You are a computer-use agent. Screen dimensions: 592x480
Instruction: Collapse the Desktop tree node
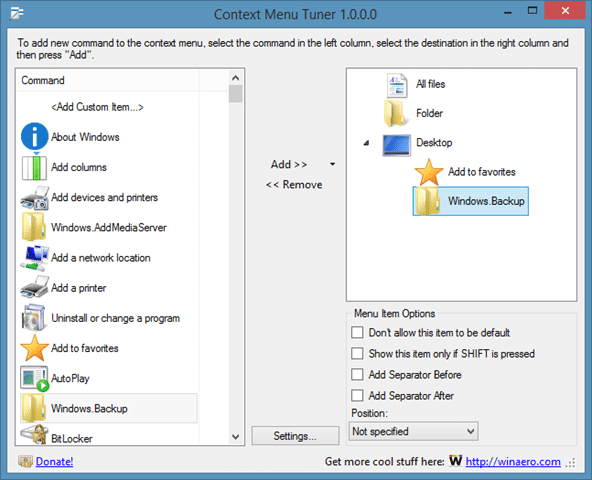(366, 143)
